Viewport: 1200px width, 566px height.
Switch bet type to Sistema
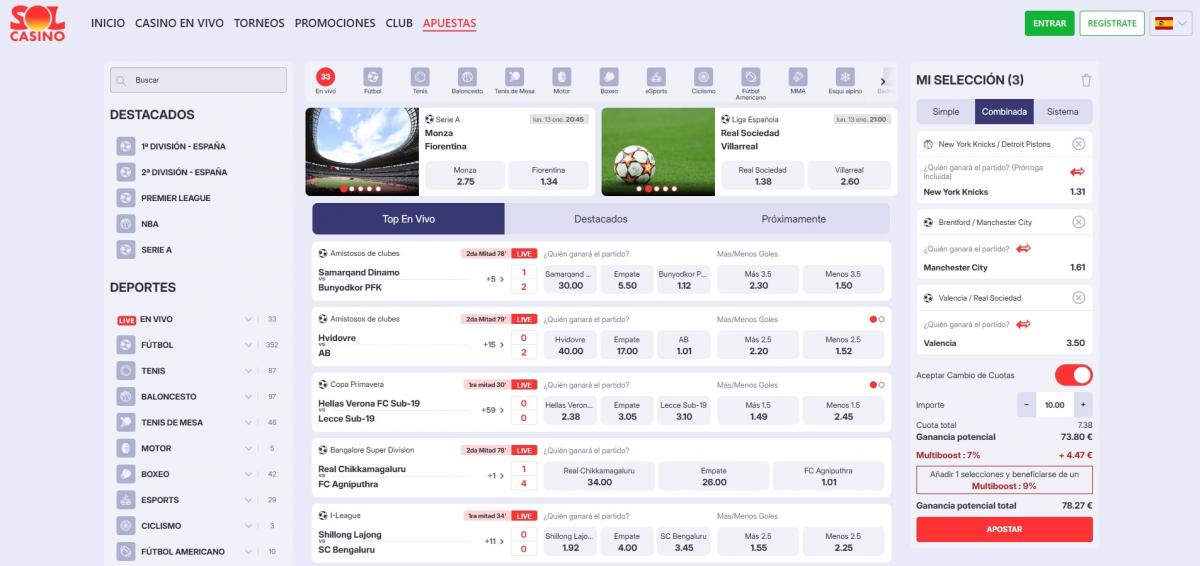pyautogui.click(x=1063, y=112)
